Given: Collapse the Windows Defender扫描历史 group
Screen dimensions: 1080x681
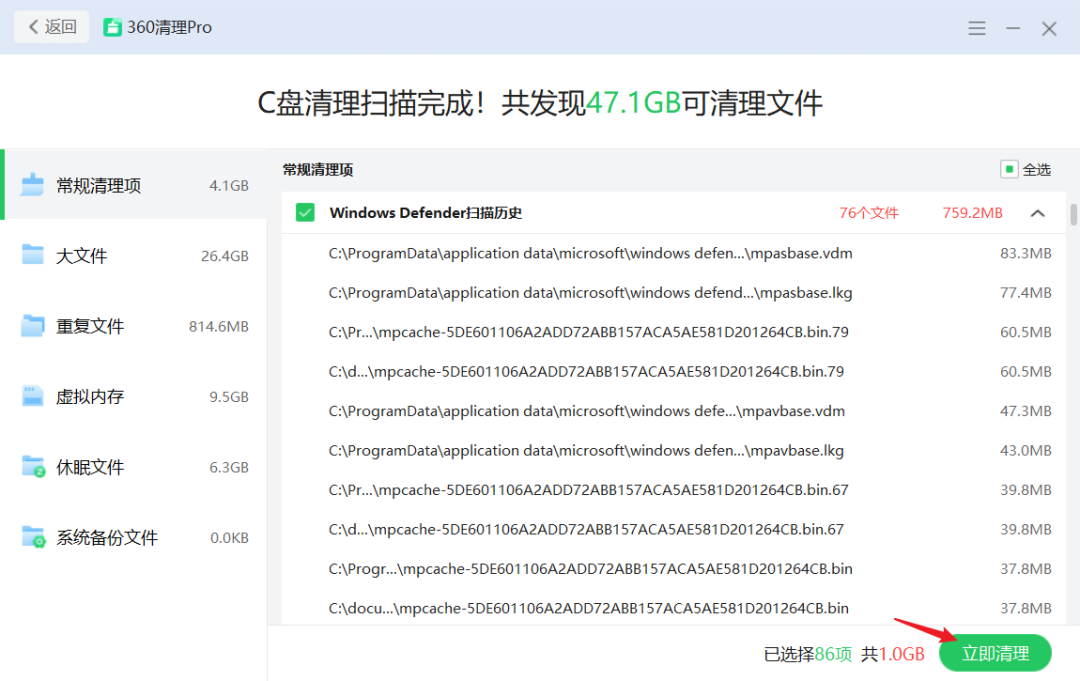Looking at the screenshot, I should pyautogui.click(x=1037, y=213).
